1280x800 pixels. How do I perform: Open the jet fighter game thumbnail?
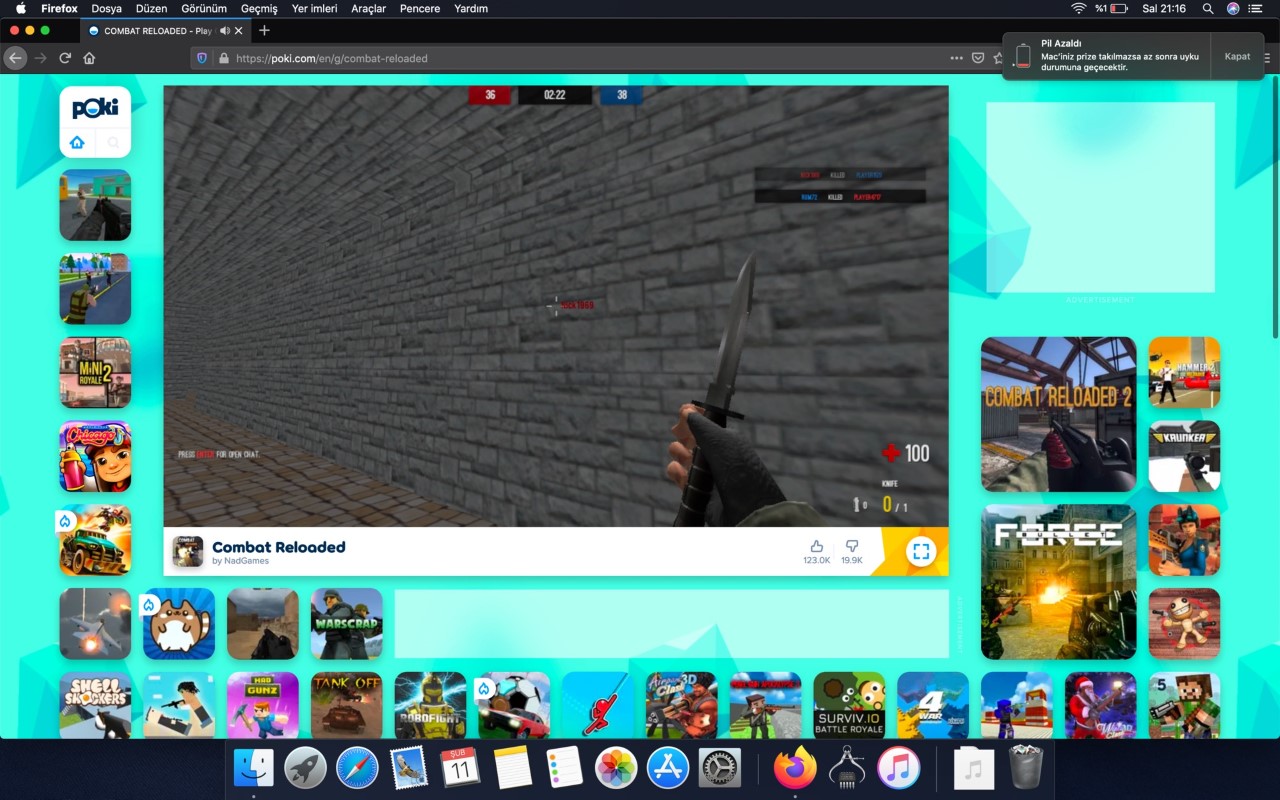[95, 624]
